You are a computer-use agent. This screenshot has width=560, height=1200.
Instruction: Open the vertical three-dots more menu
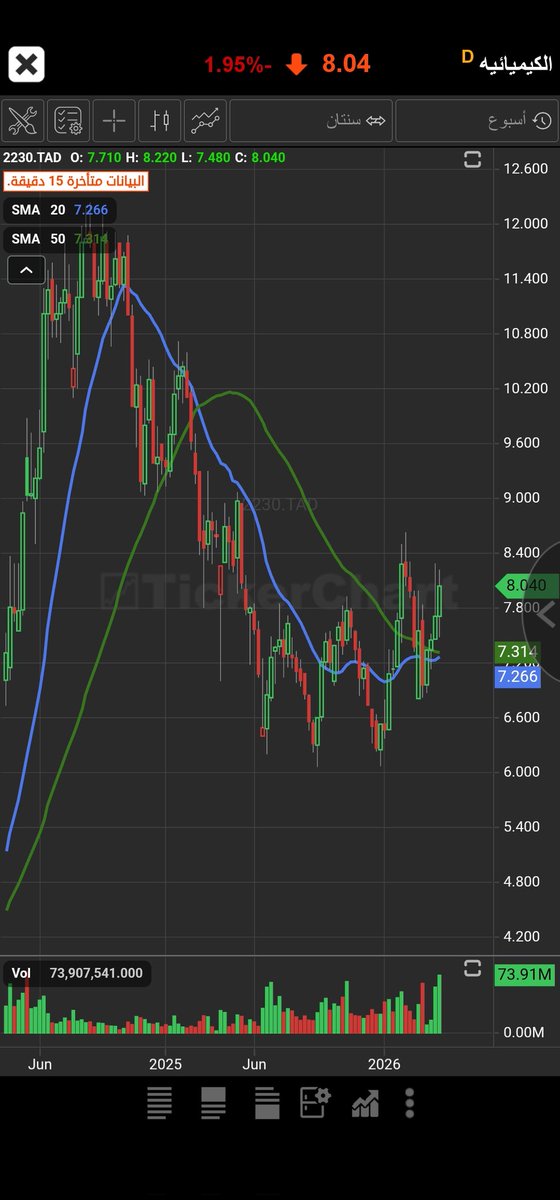(410, 1103)
